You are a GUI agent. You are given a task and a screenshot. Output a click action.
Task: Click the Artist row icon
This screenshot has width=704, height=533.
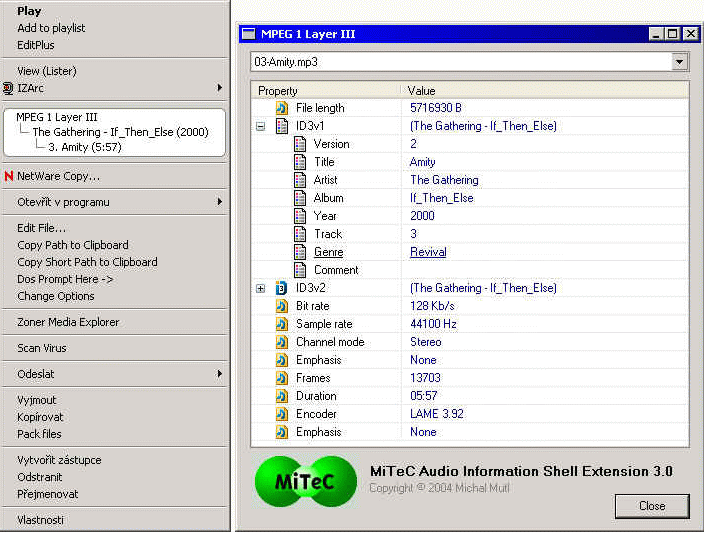pos(300,180)
